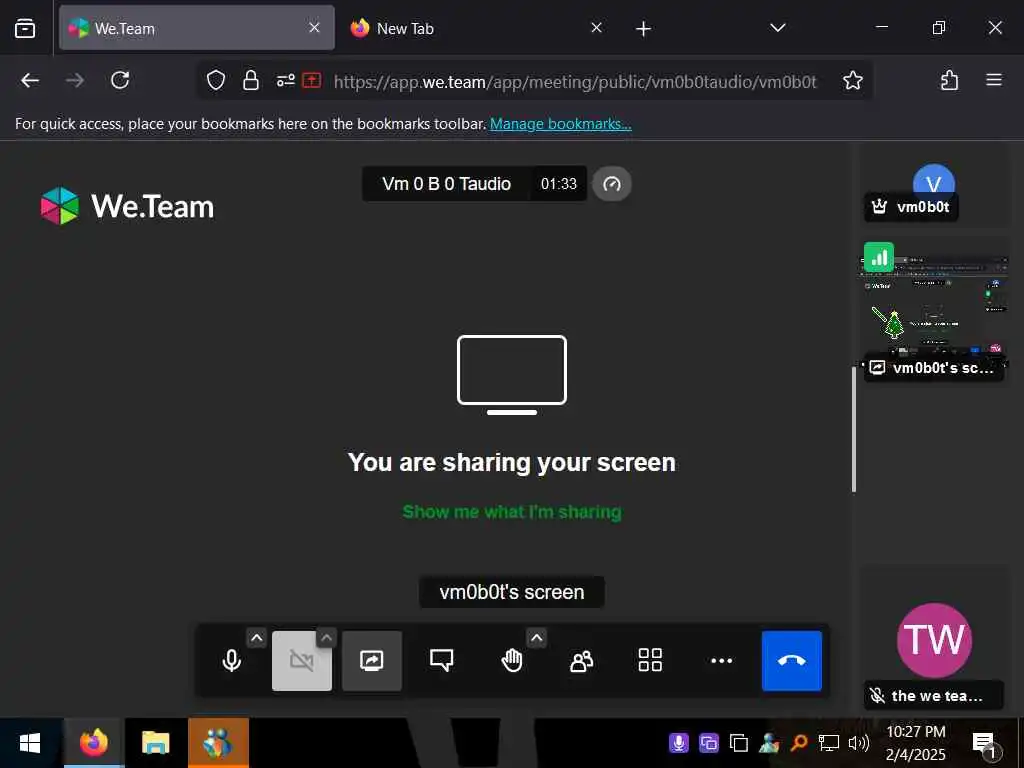List all tabs dropdown arrow
This screenshot has width=1024, height=768.
[777, 28]
